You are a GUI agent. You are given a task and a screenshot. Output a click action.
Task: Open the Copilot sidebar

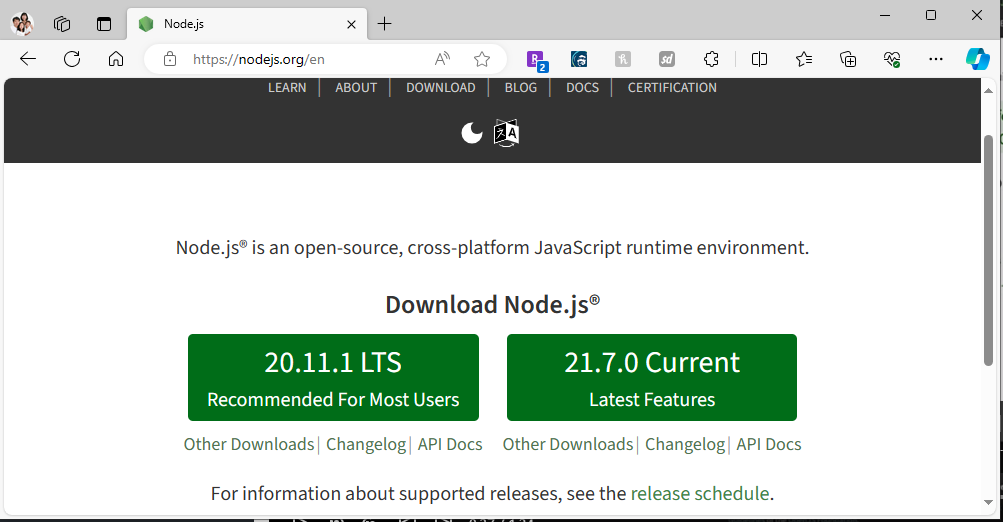click(x=977, y=59)
